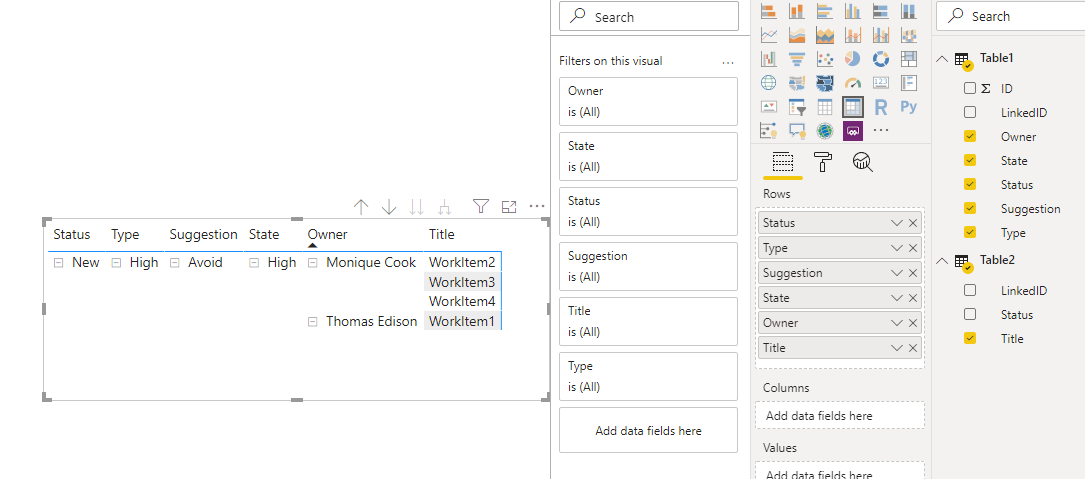Select the Scatter chart visual
1085x479 pixels.
825,59
